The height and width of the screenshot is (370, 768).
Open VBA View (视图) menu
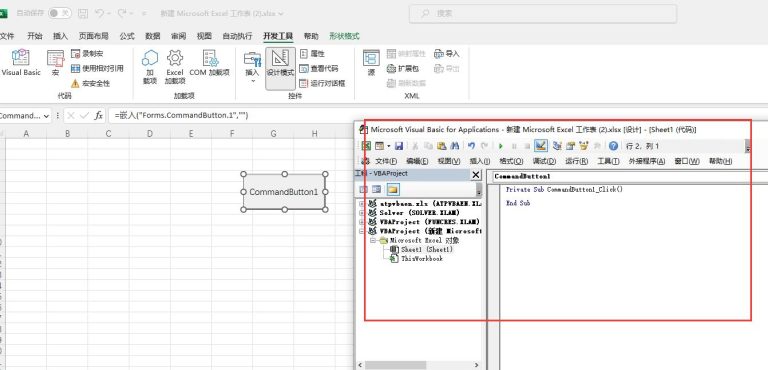pyautogui.click(x=449, y=161)
